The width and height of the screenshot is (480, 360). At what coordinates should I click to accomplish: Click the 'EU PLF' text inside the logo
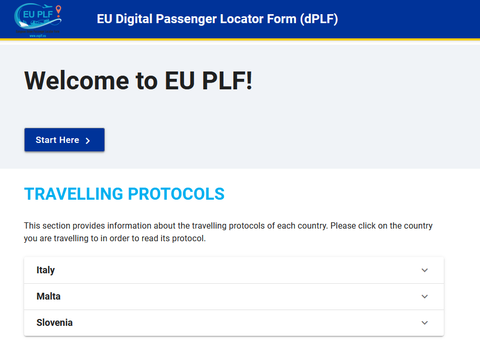coord(38,14)
